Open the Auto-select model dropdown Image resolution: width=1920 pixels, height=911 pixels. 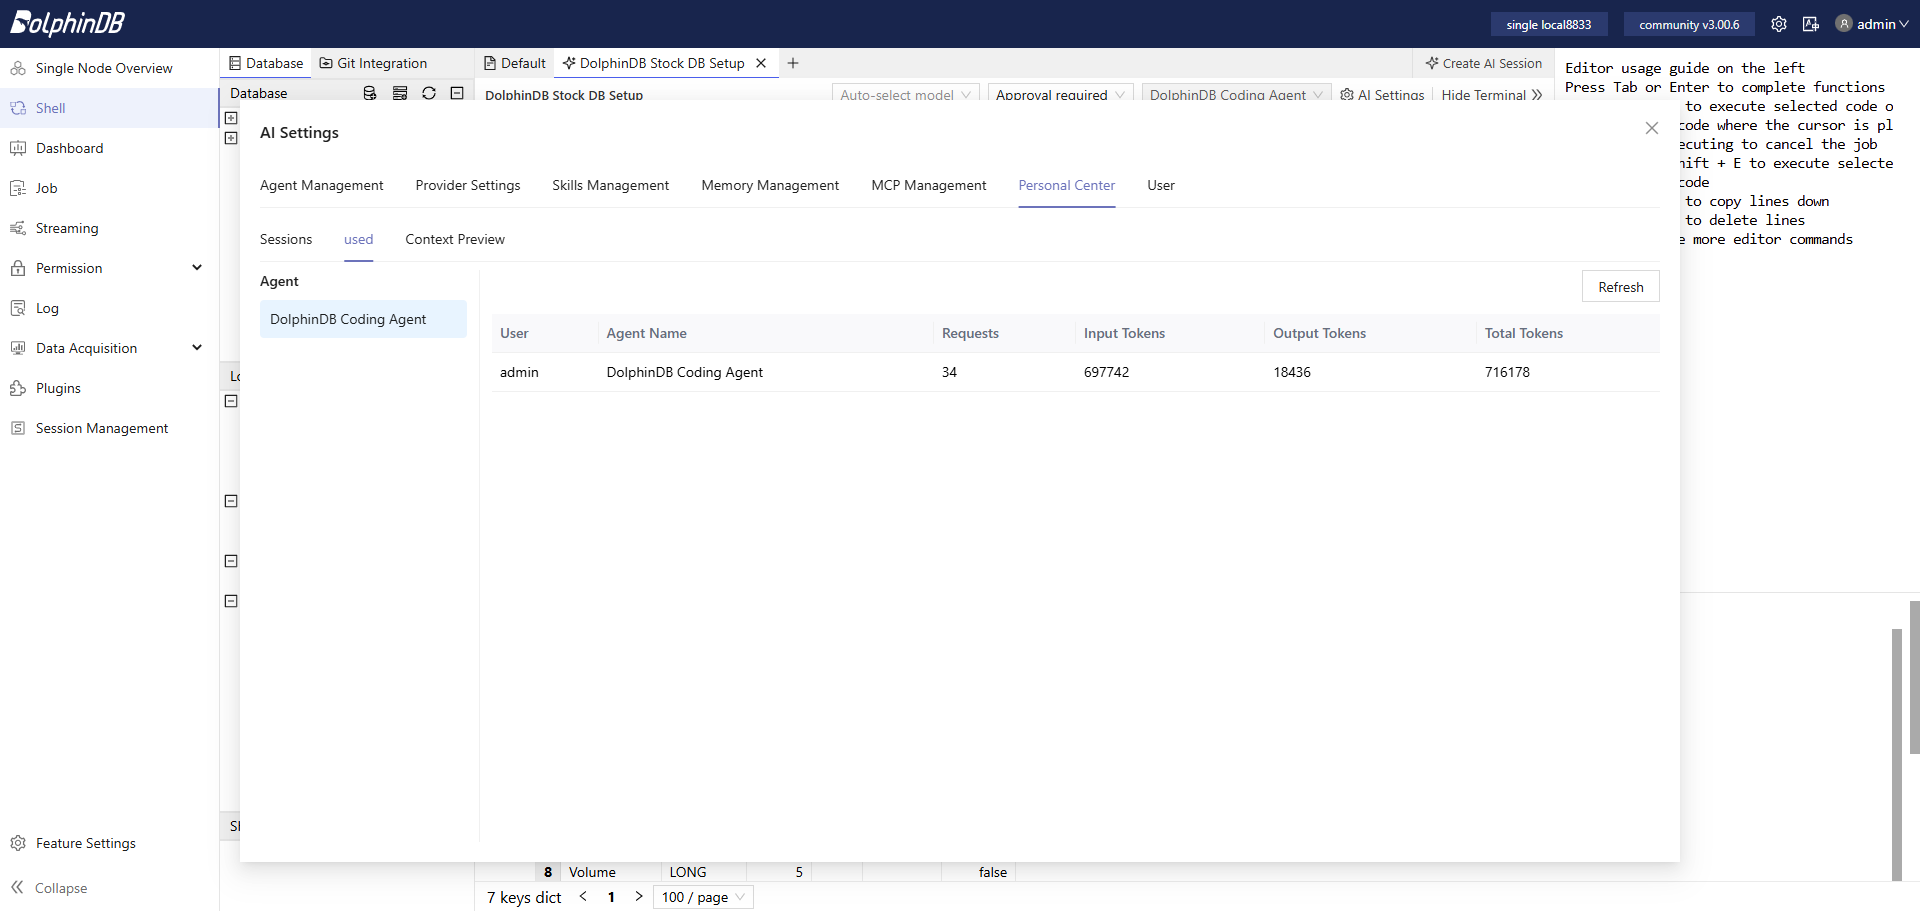905,95
